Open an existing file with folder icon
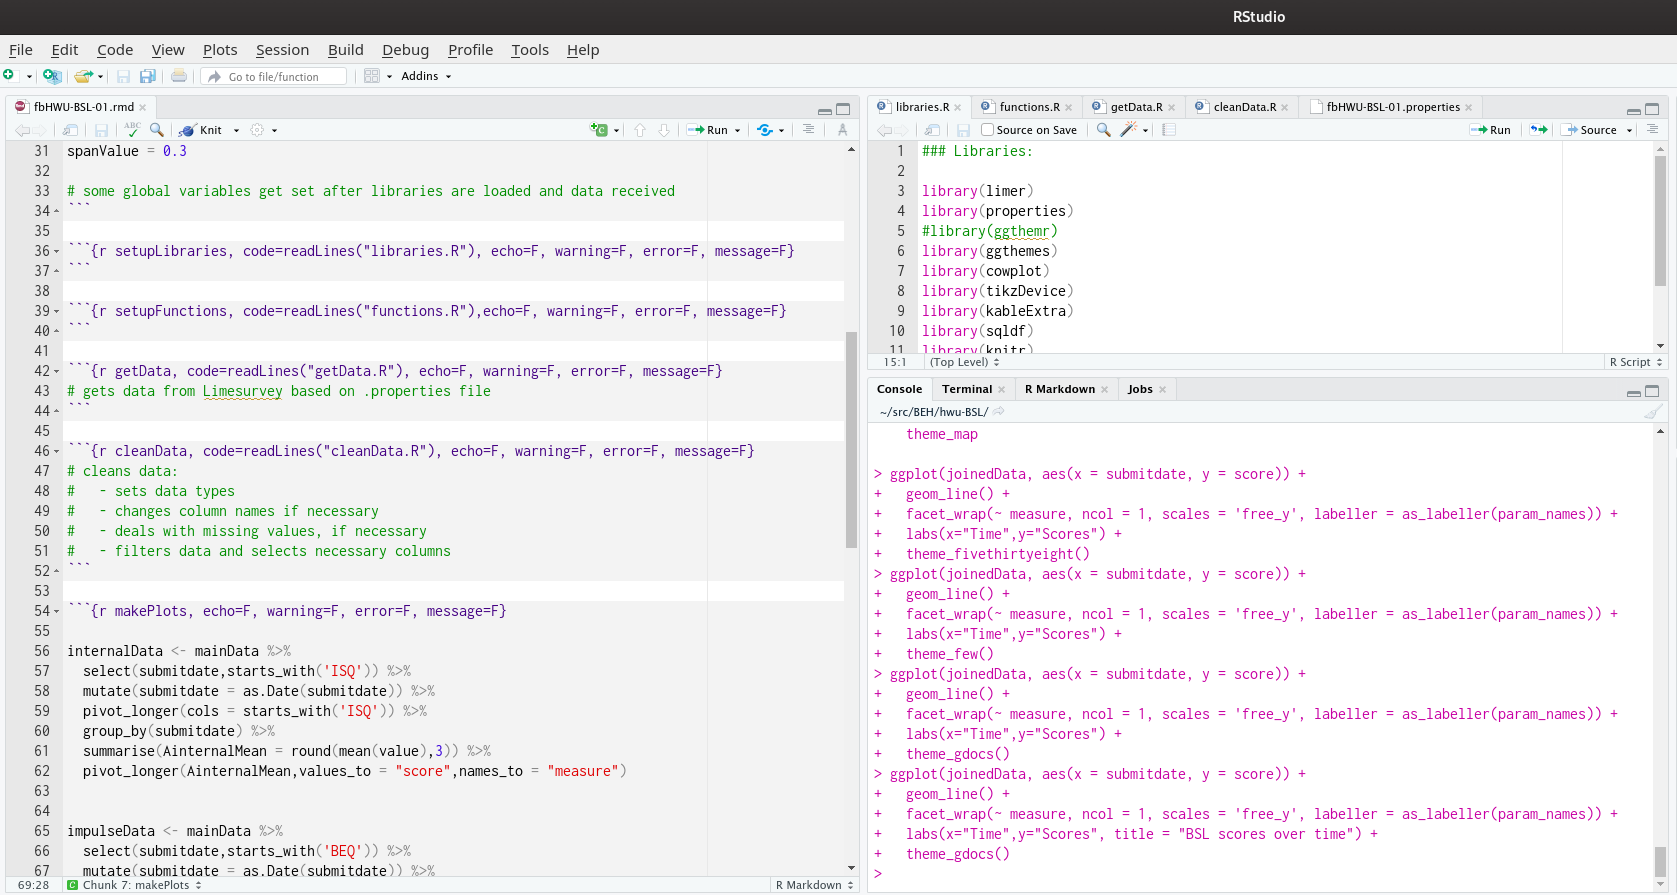Image resolution: width=1677 pixels, height=895 pixels. [83, 76]
